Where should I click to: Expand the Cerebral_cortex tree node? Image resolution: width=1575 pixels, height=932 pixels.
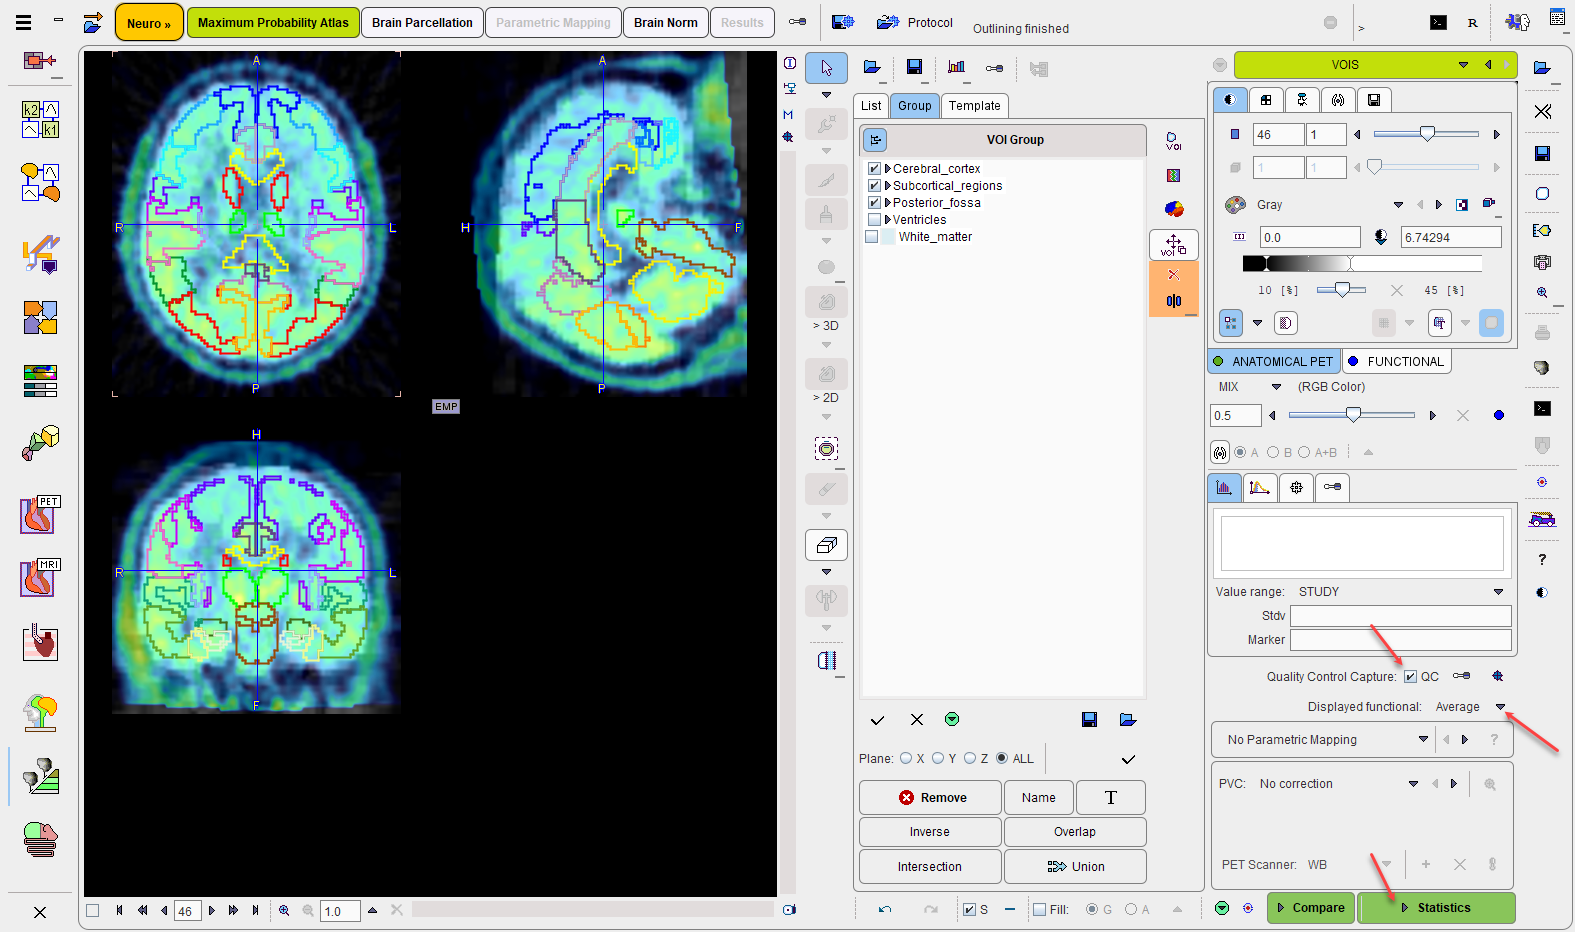pyautogui.click(x=888, y=169)
